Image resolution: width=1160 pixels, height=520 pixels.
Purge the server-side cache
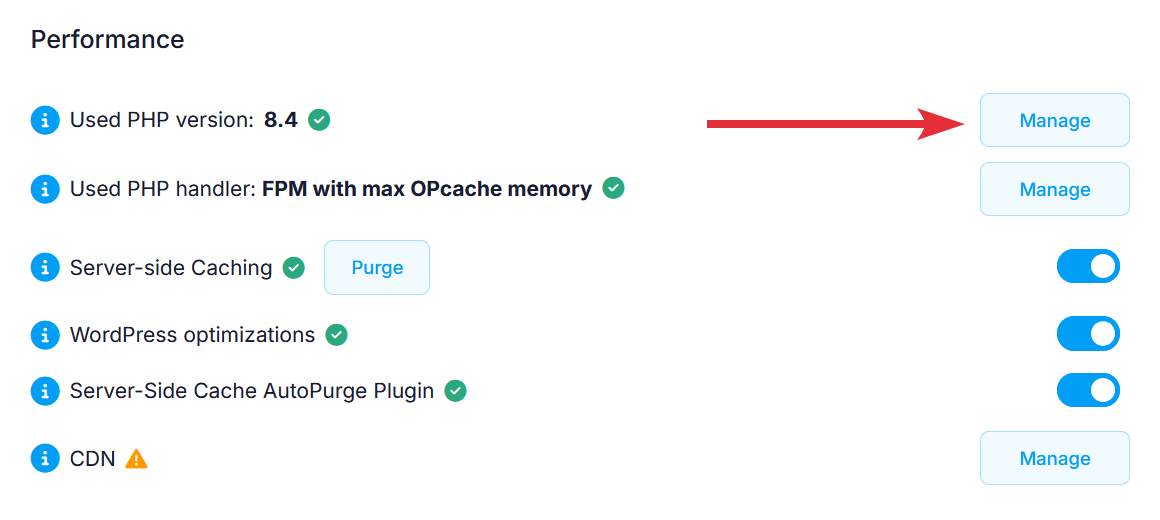(377, 268)
